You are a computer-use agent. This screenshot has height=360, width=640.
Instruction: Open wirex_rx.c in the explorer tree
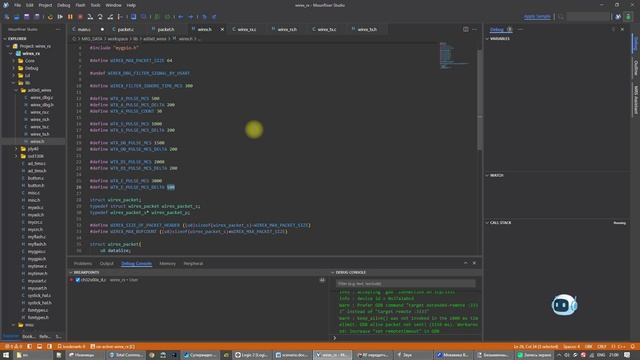click(x=40, y=112)
